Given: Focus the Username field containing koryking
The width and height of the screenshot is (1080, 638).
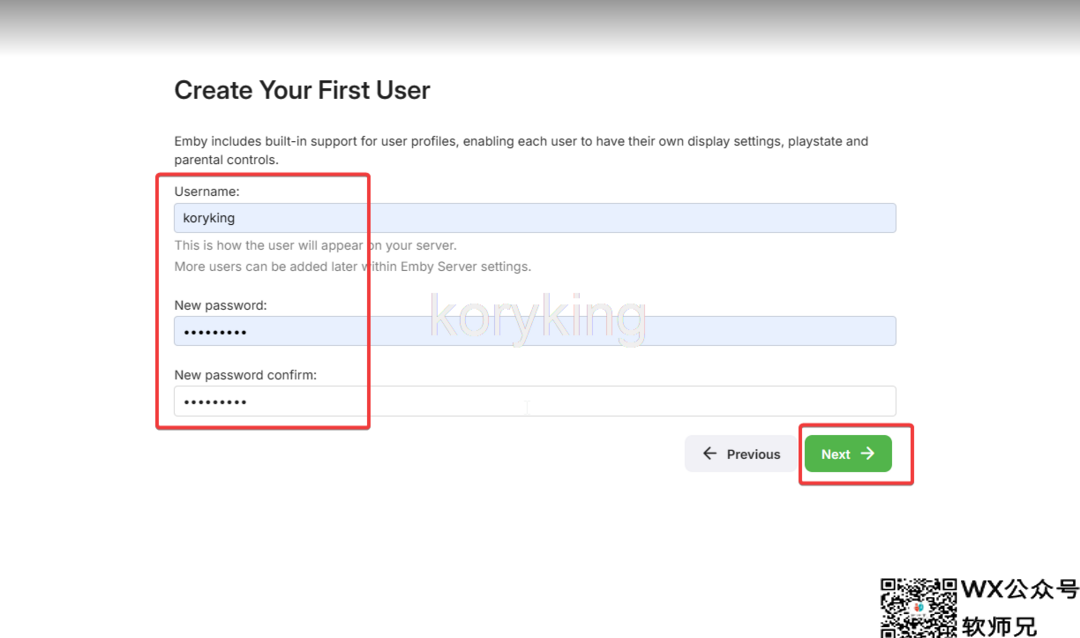Looking at the screenshot, I should point(534,218).
